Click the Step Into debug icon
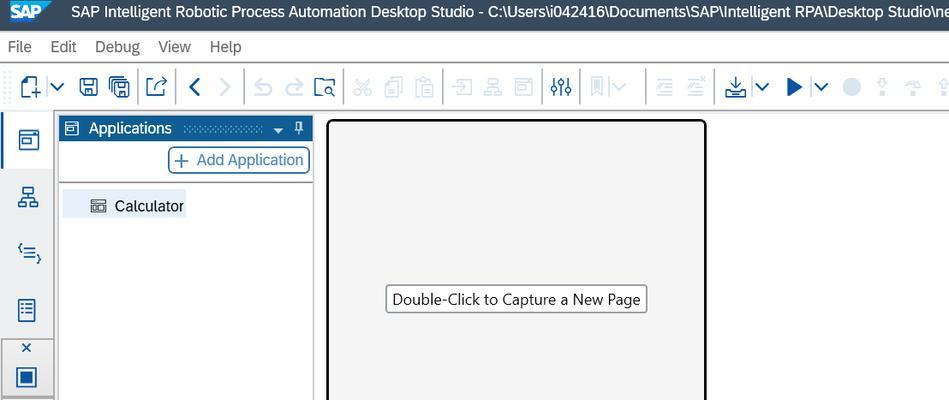Screen dimensions: 949x400 coord(882,87)
